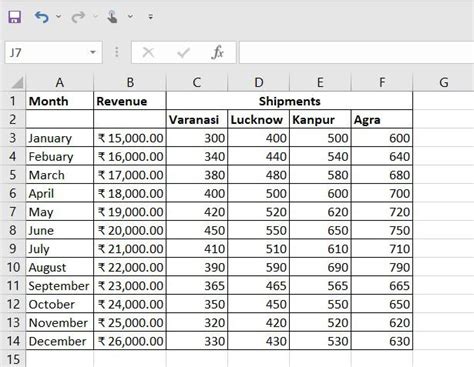This screenshot has width=474, height=367.
Task: Click the October cell
Action: tap(60, 304)
